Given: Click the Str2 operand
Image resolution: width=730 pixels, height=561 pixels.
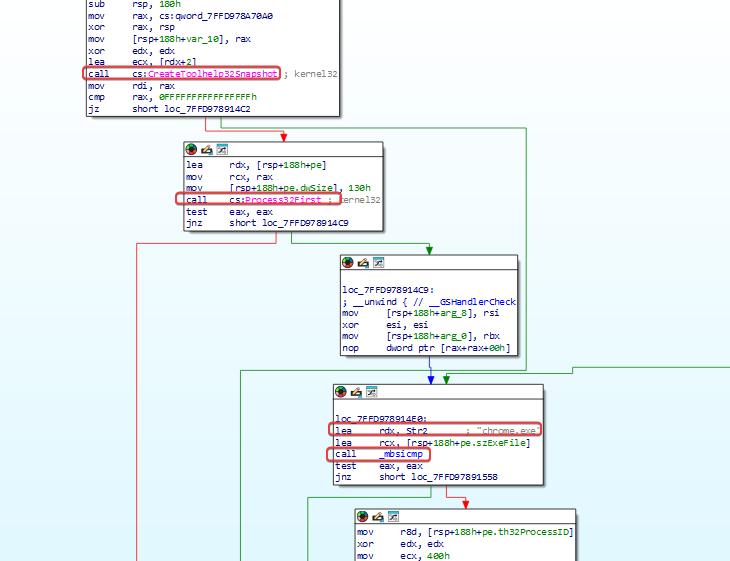Looking at the screenshot, I should [417, 431].
